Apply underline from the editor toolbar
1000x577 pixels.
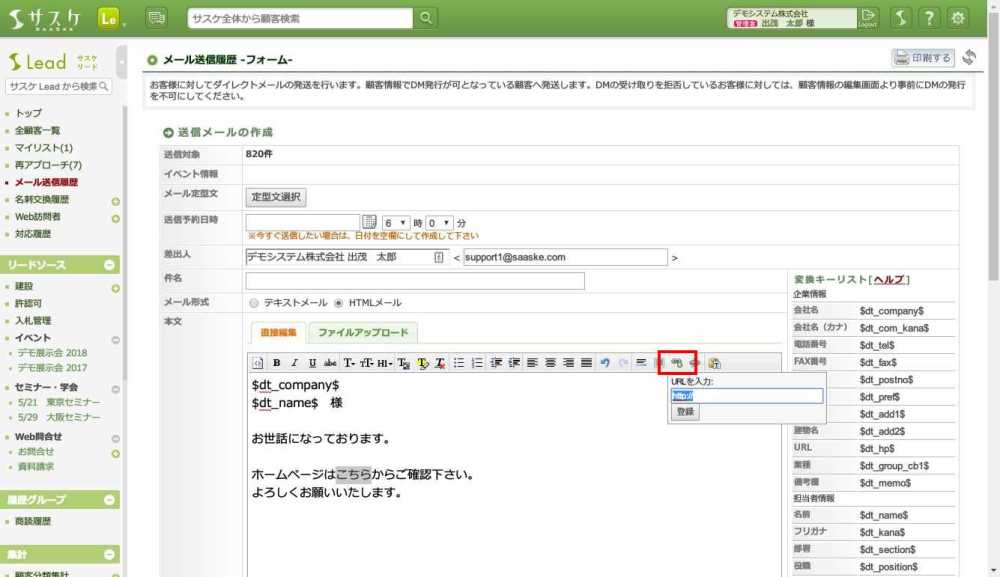(x=312, y=363)
